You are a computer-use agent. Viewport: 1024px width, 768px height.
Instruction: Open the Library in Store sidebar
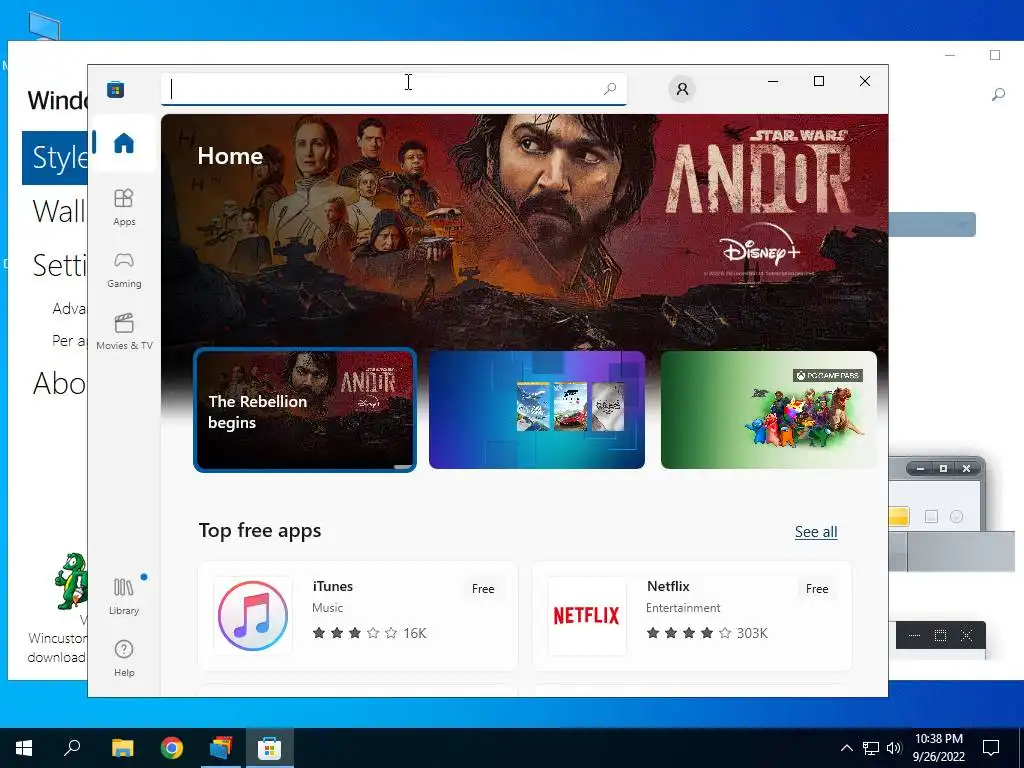123,596
